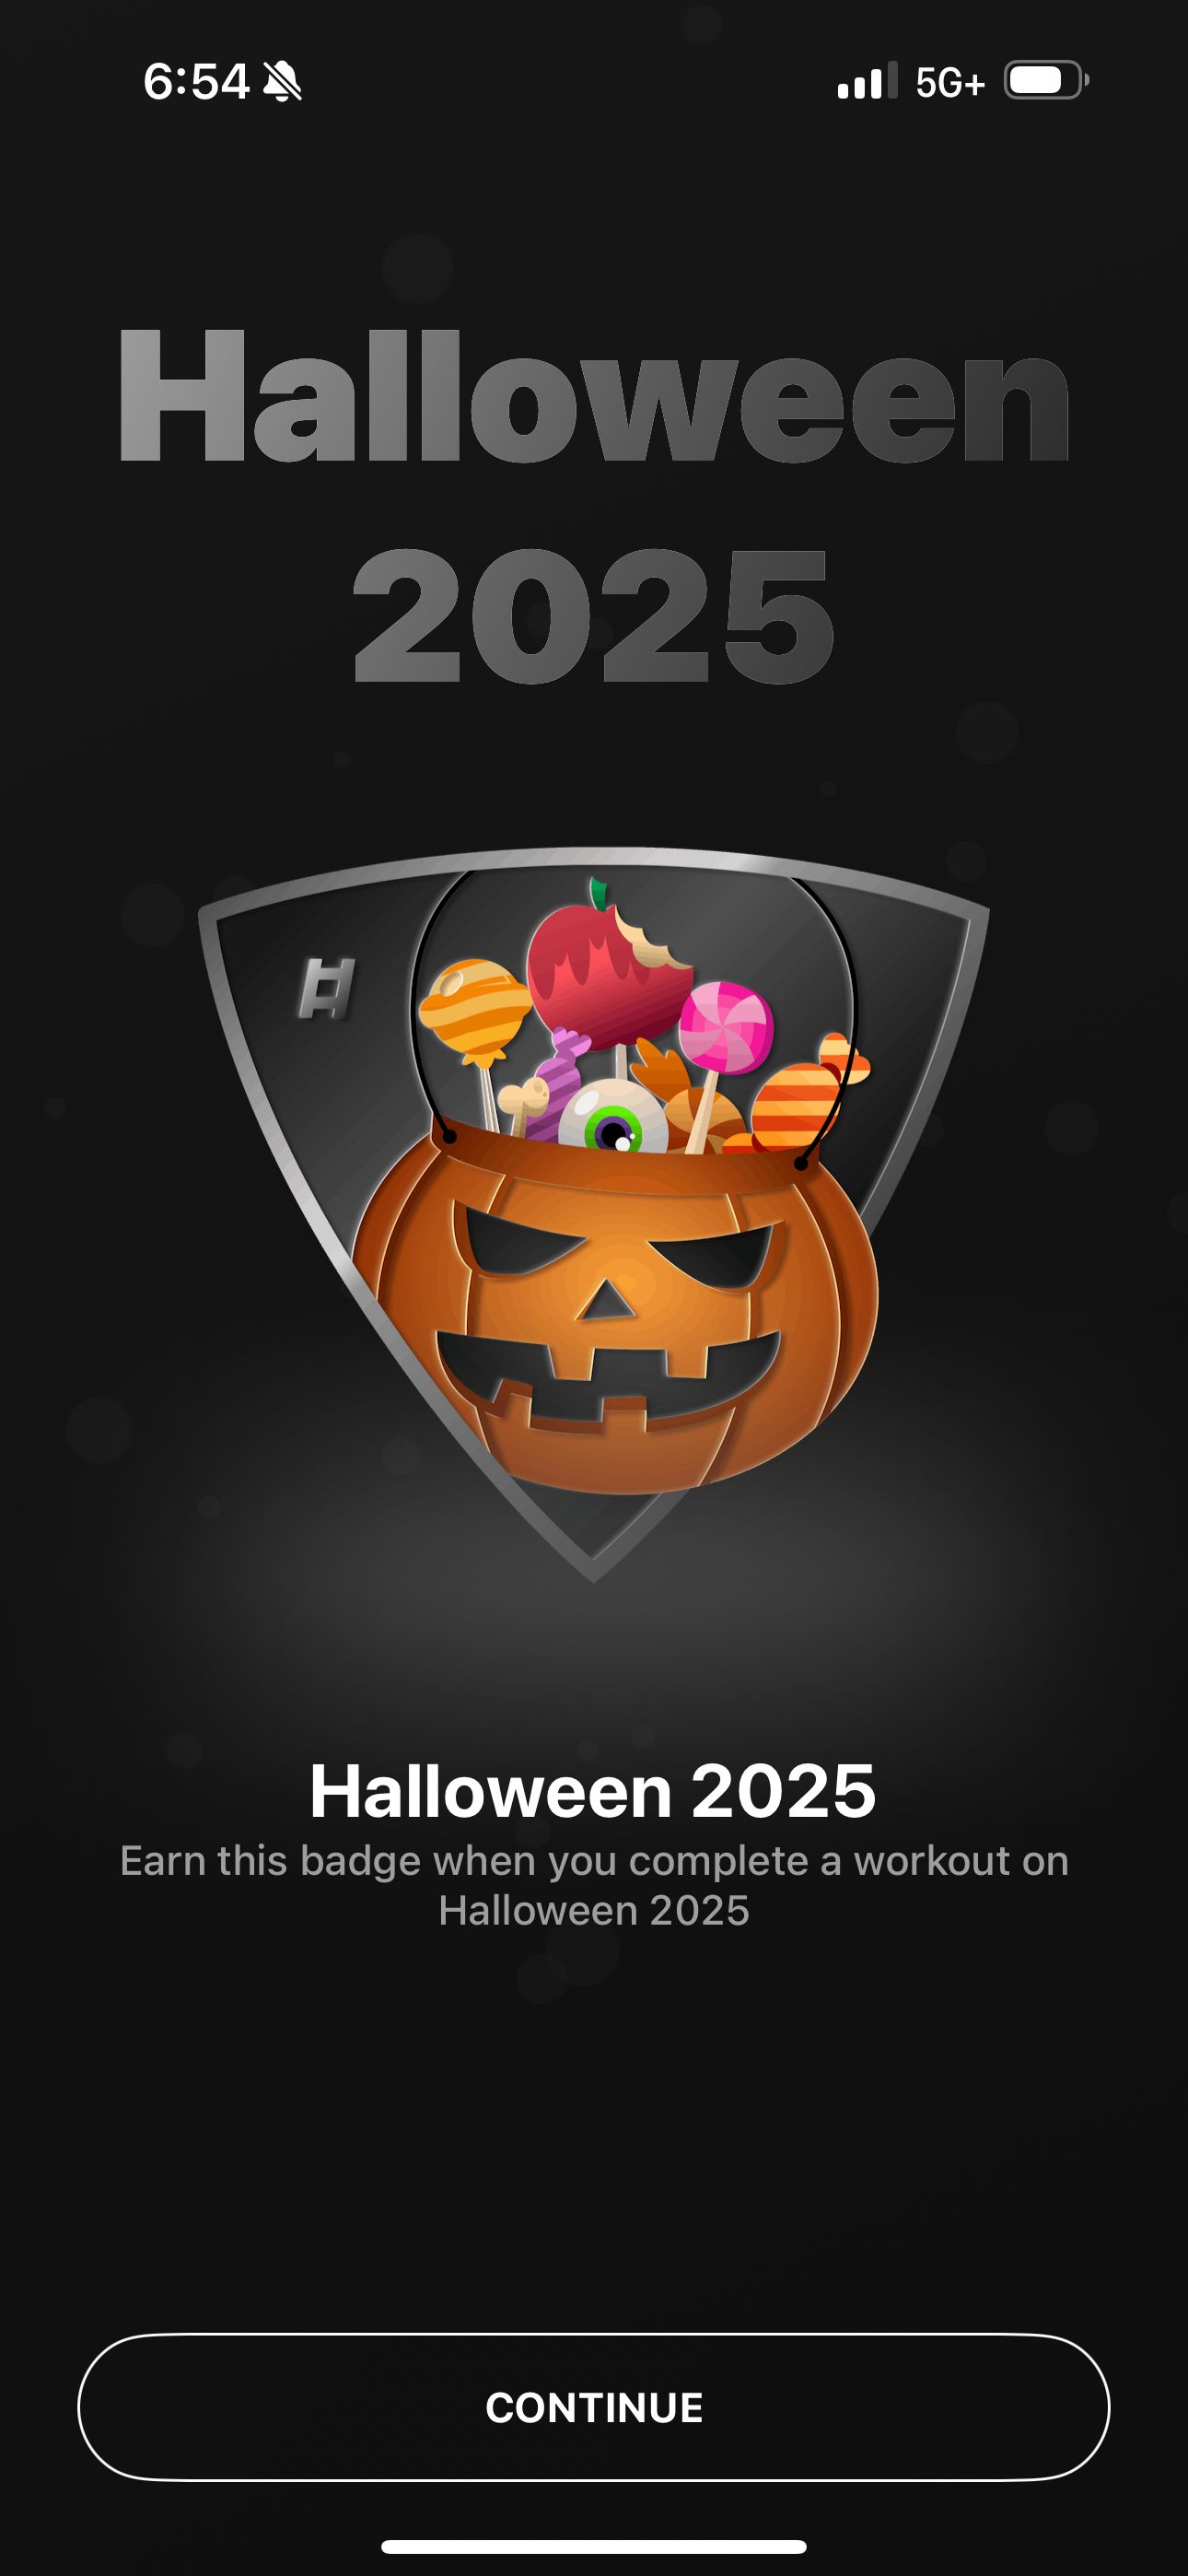Tap the battery indicator icon
This screenshot has width=1188, height=2576.
pyautogui.click(x=1046, y=80)
